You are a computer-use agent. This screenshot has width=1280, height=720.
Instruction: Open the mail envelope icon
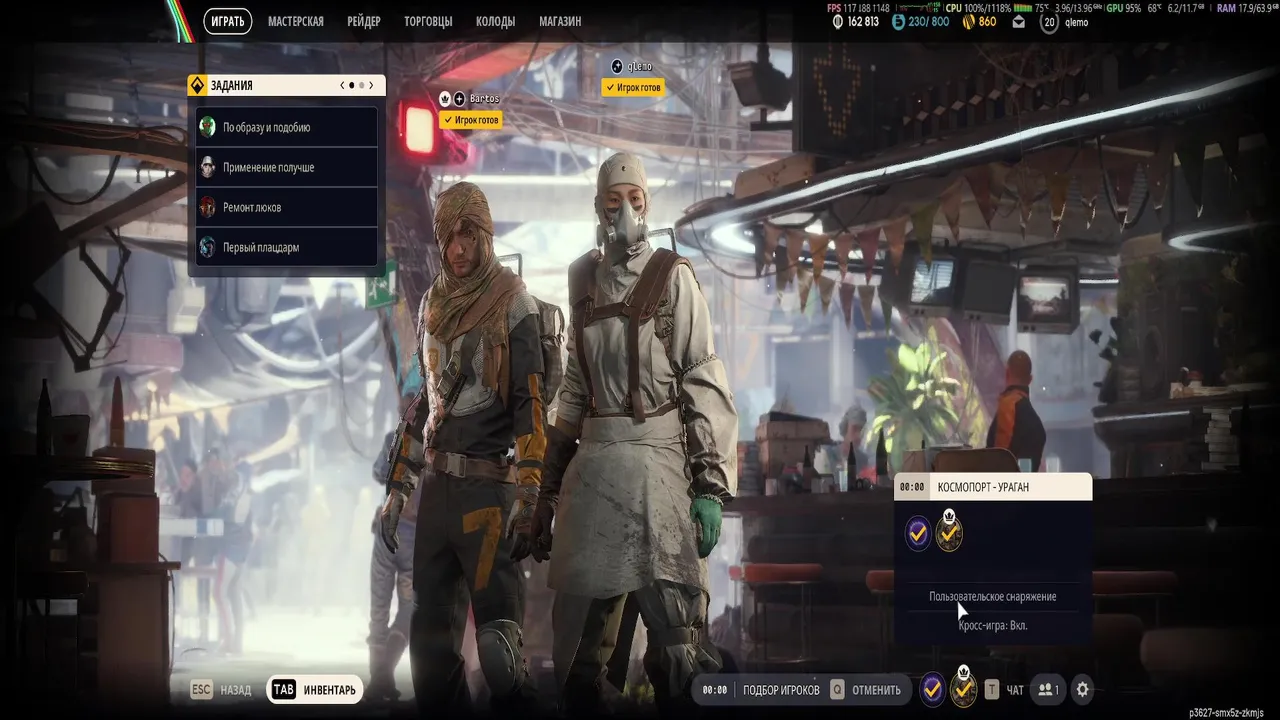point(1019,22)
